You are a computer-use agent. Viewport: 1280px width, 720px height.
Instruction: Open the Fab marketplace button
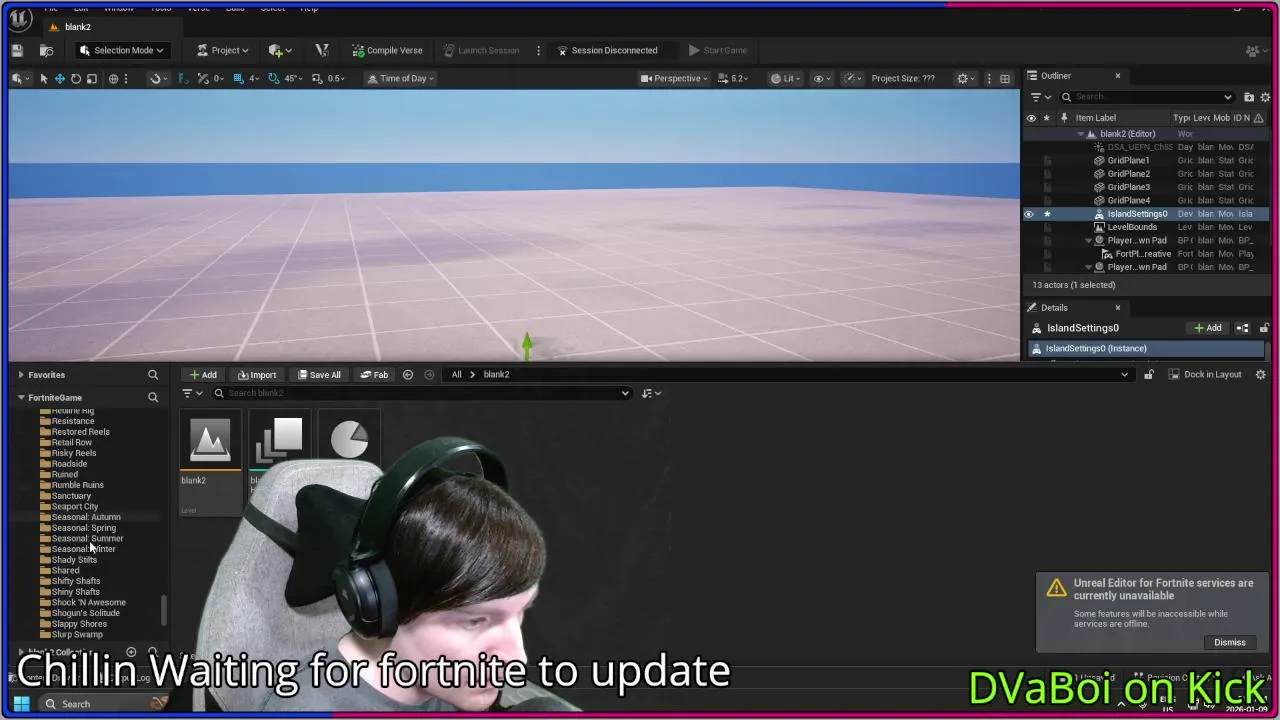tap(374, 375)
